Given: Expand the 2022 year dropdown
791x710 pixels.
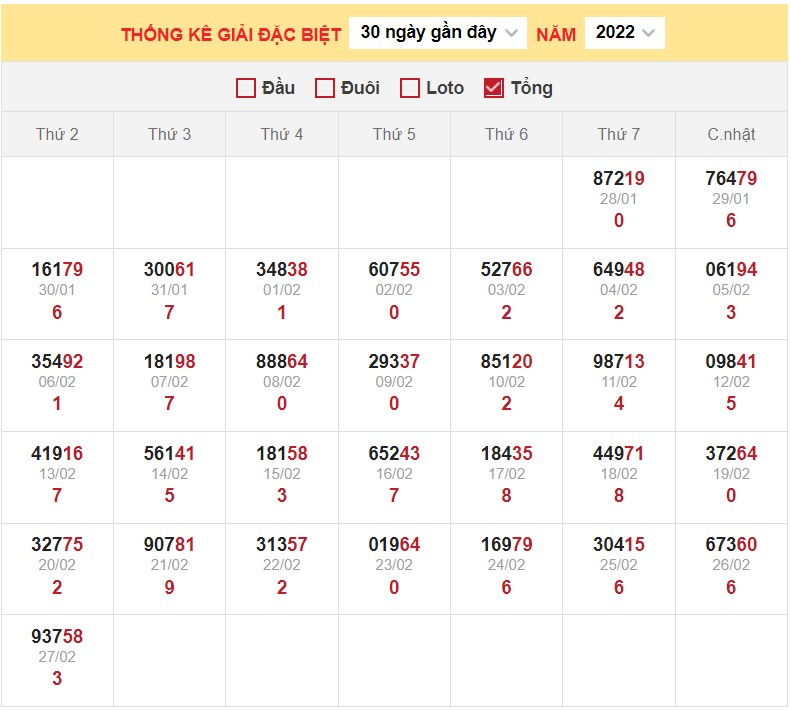Looking at the screenshot, I should 625,33.
